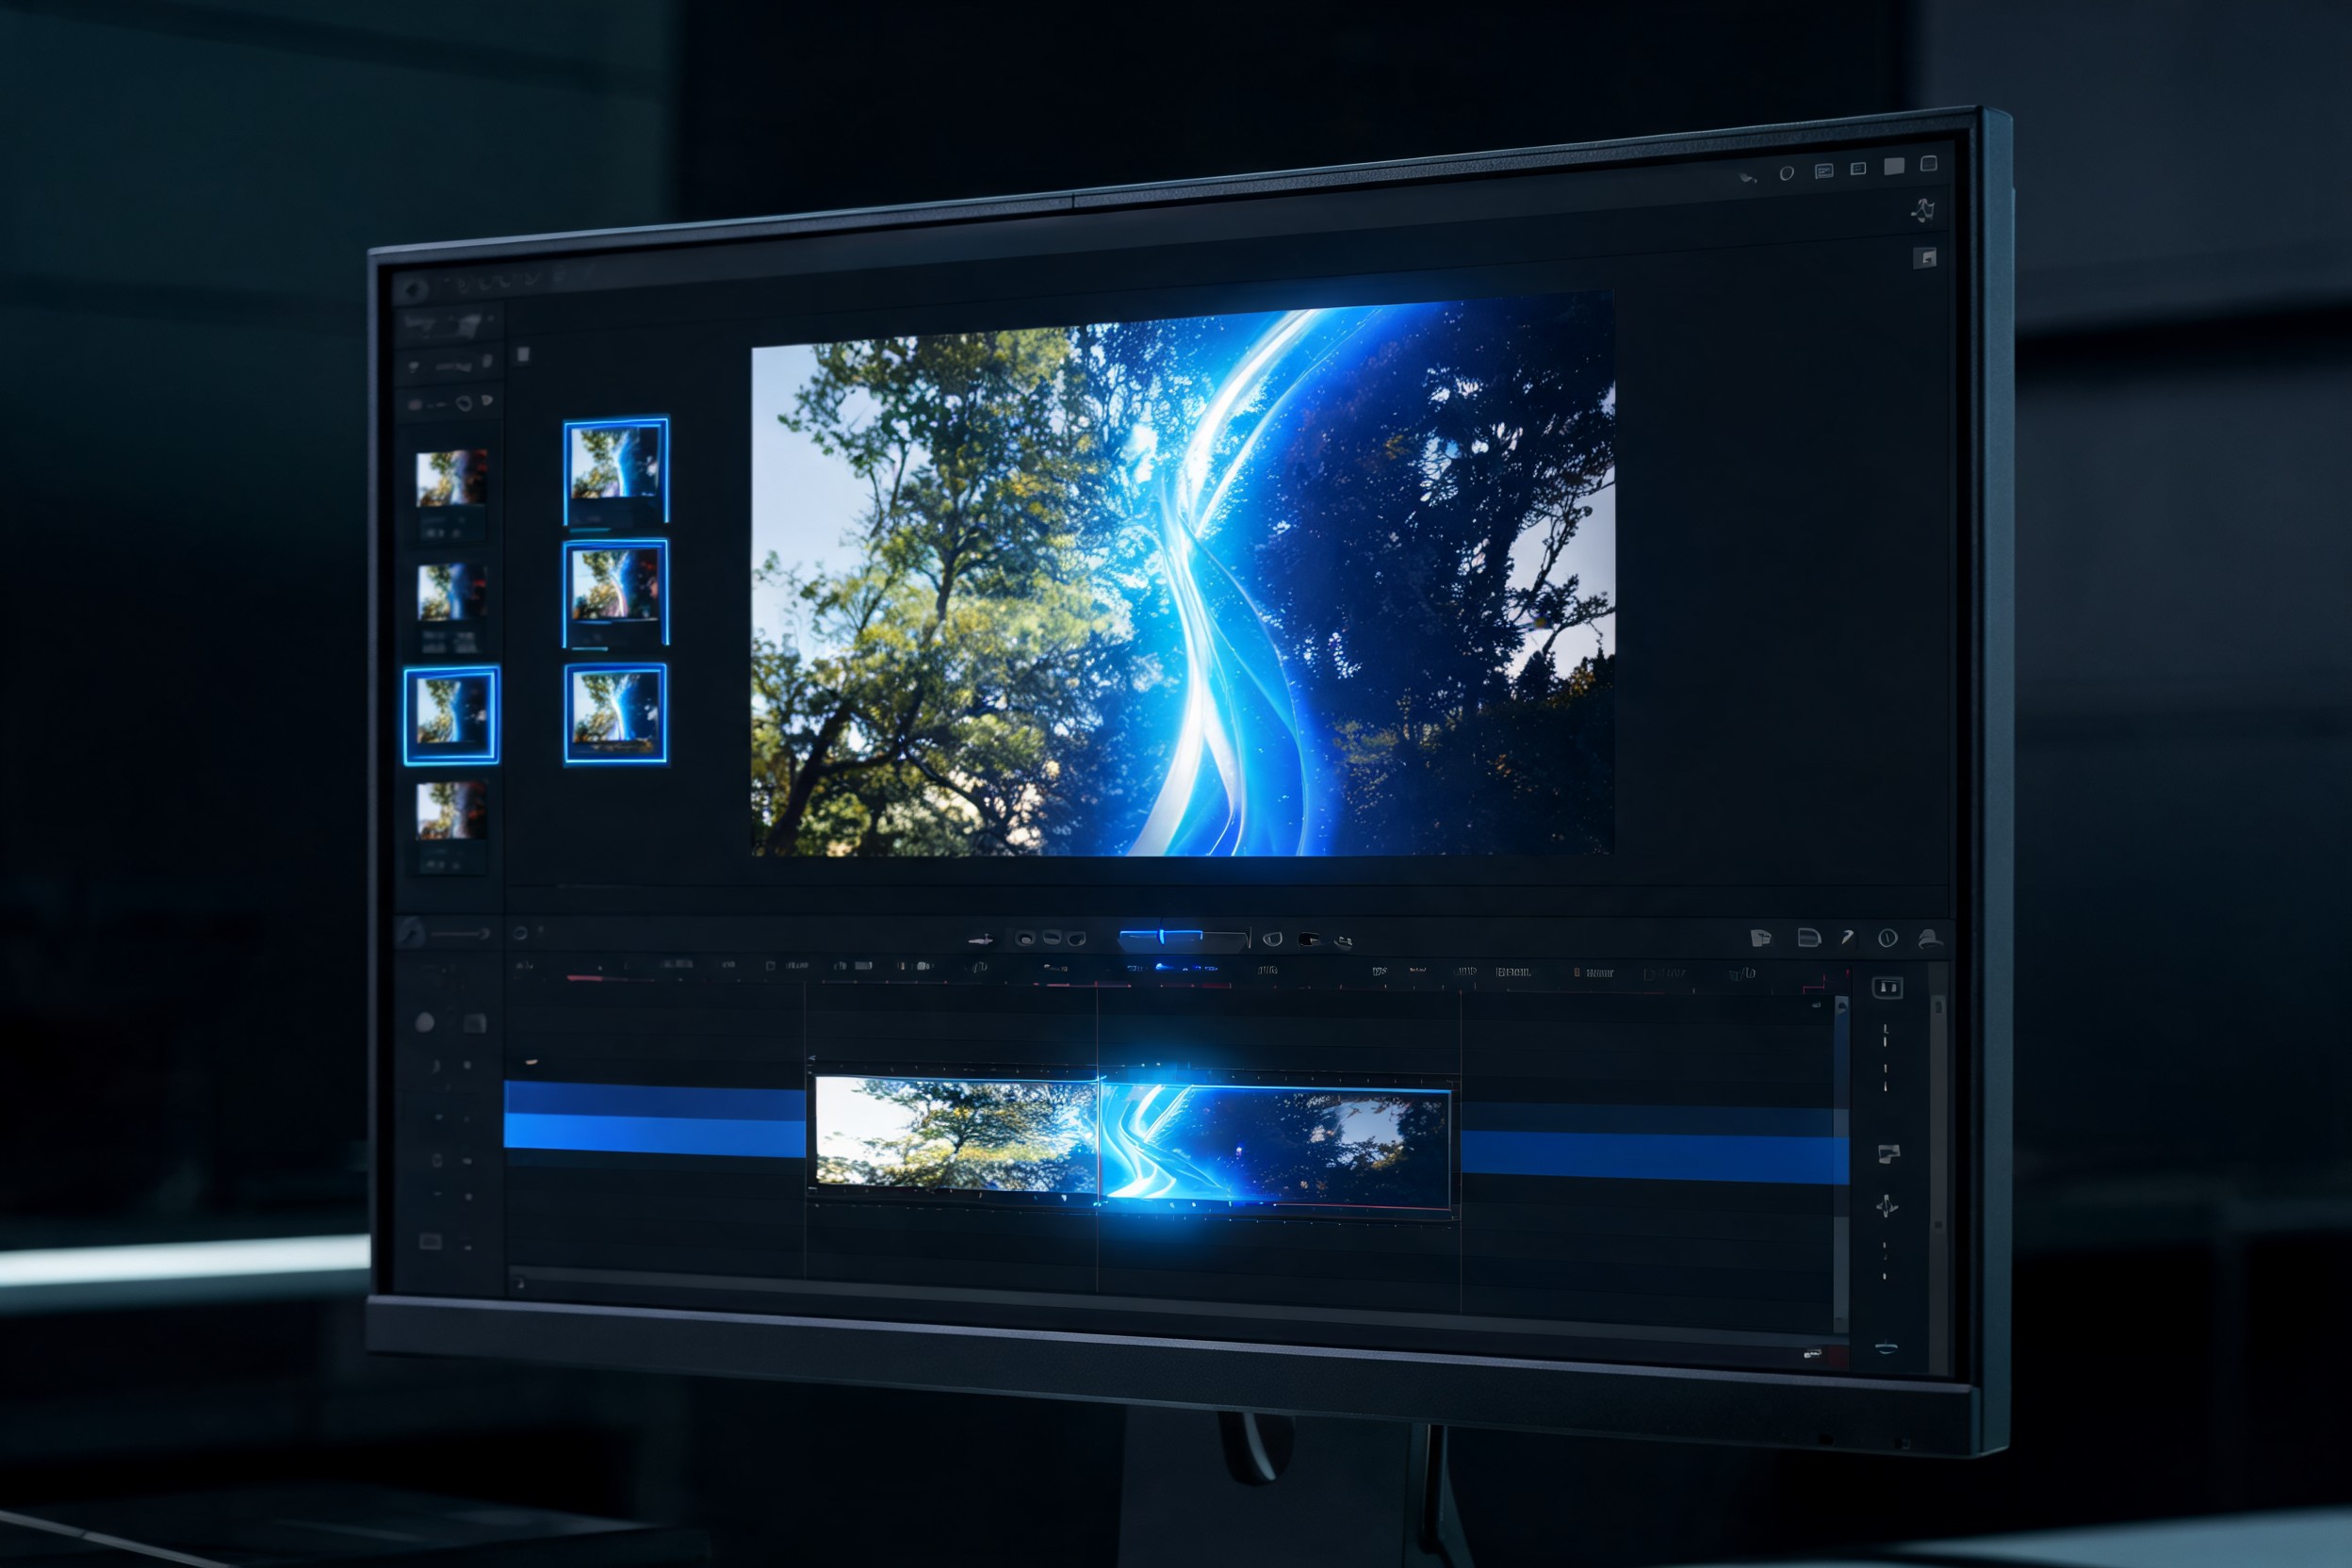This screenshot has width=2352, height=1568.
Task: Click the circle icon in the top-right toolbar
Action: (1786, 173)
